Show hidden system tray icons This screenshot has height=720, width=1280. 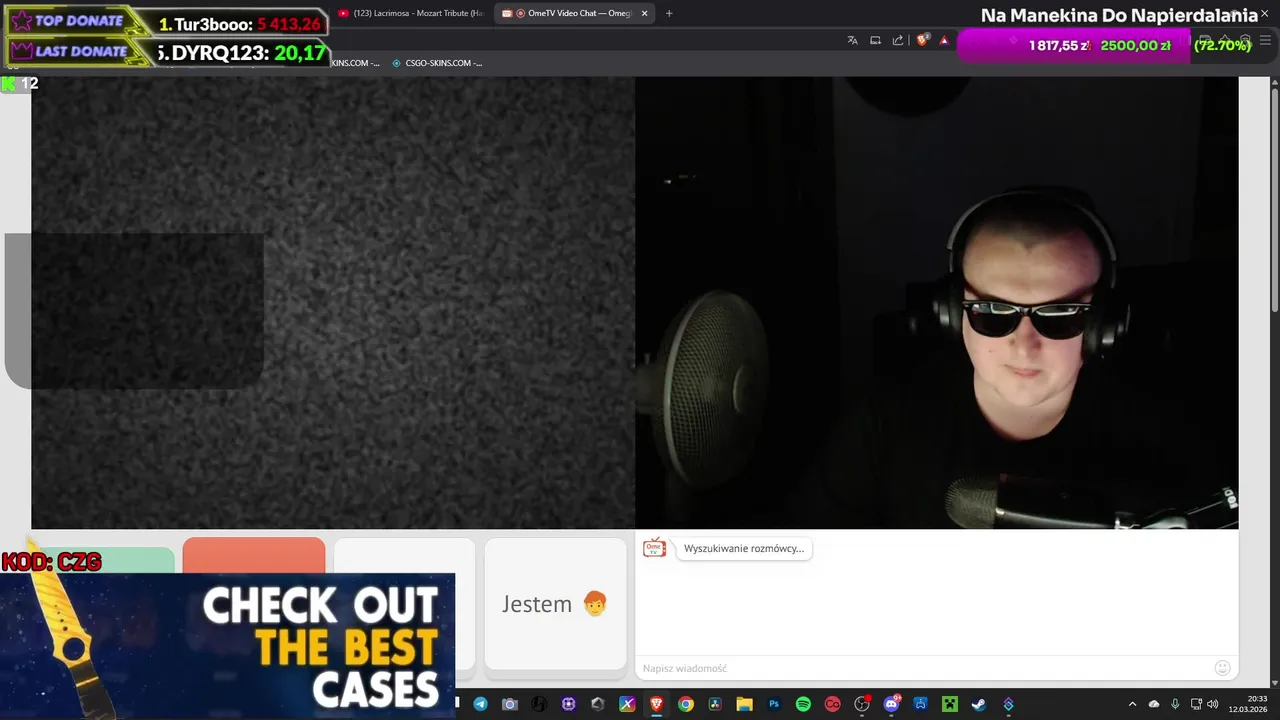tap(1132, 704)
